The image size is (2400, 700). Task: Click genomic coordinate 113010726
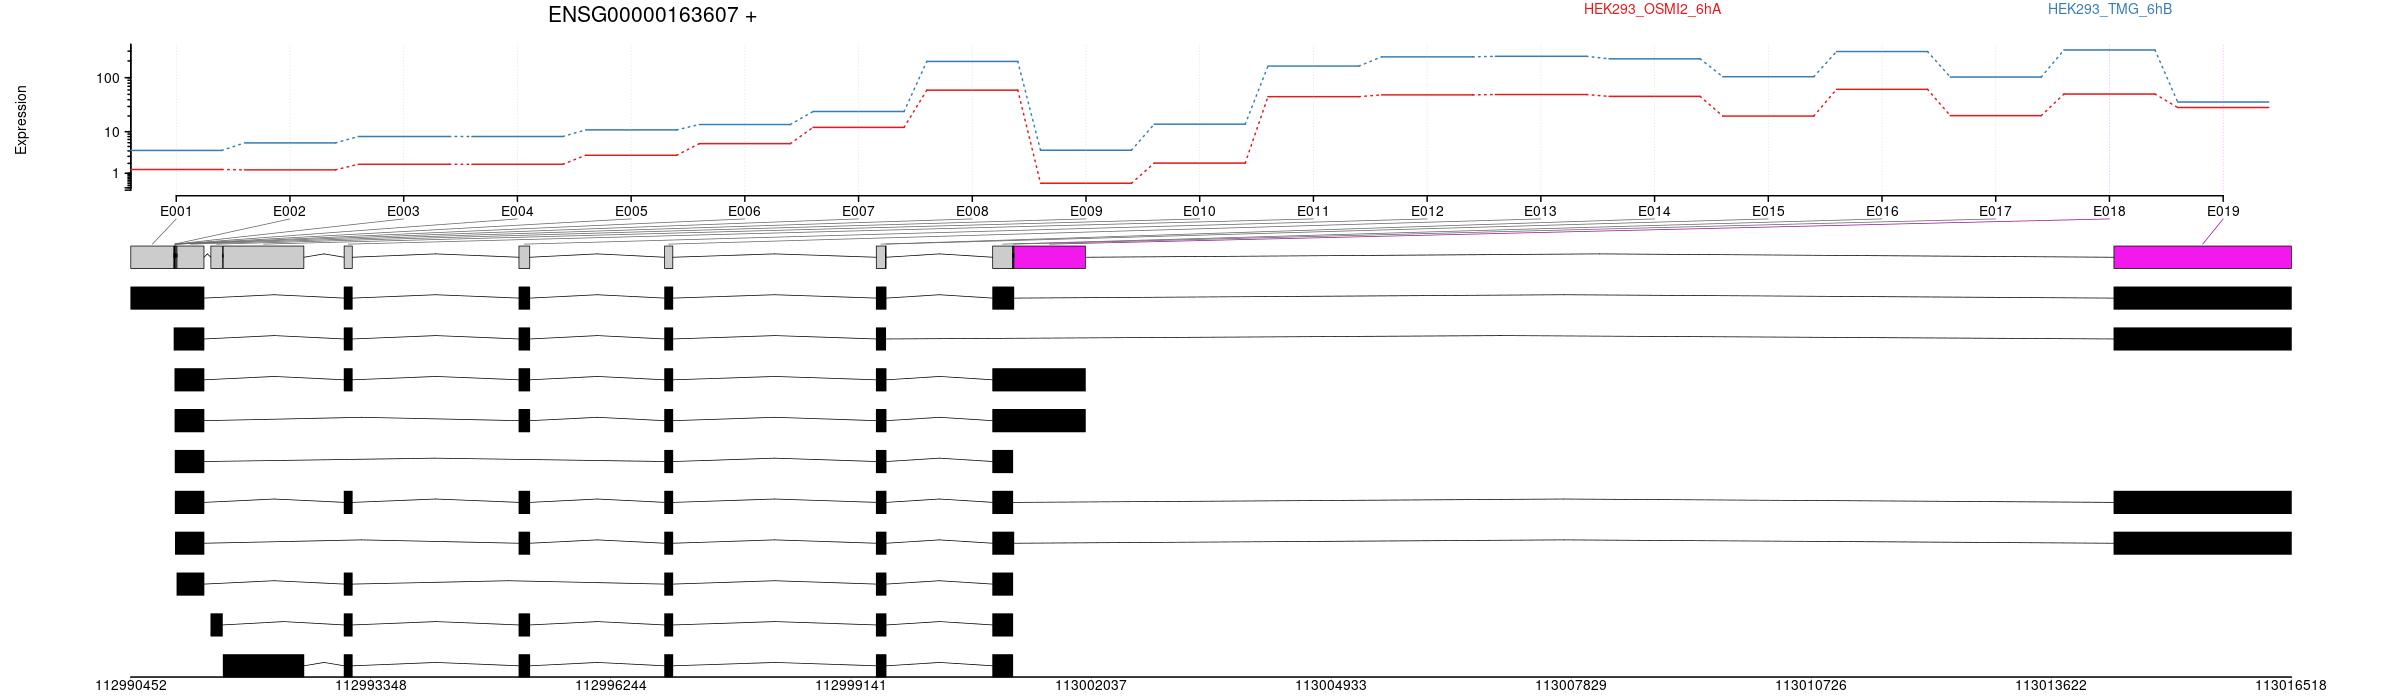click(x=1811, y=685)
